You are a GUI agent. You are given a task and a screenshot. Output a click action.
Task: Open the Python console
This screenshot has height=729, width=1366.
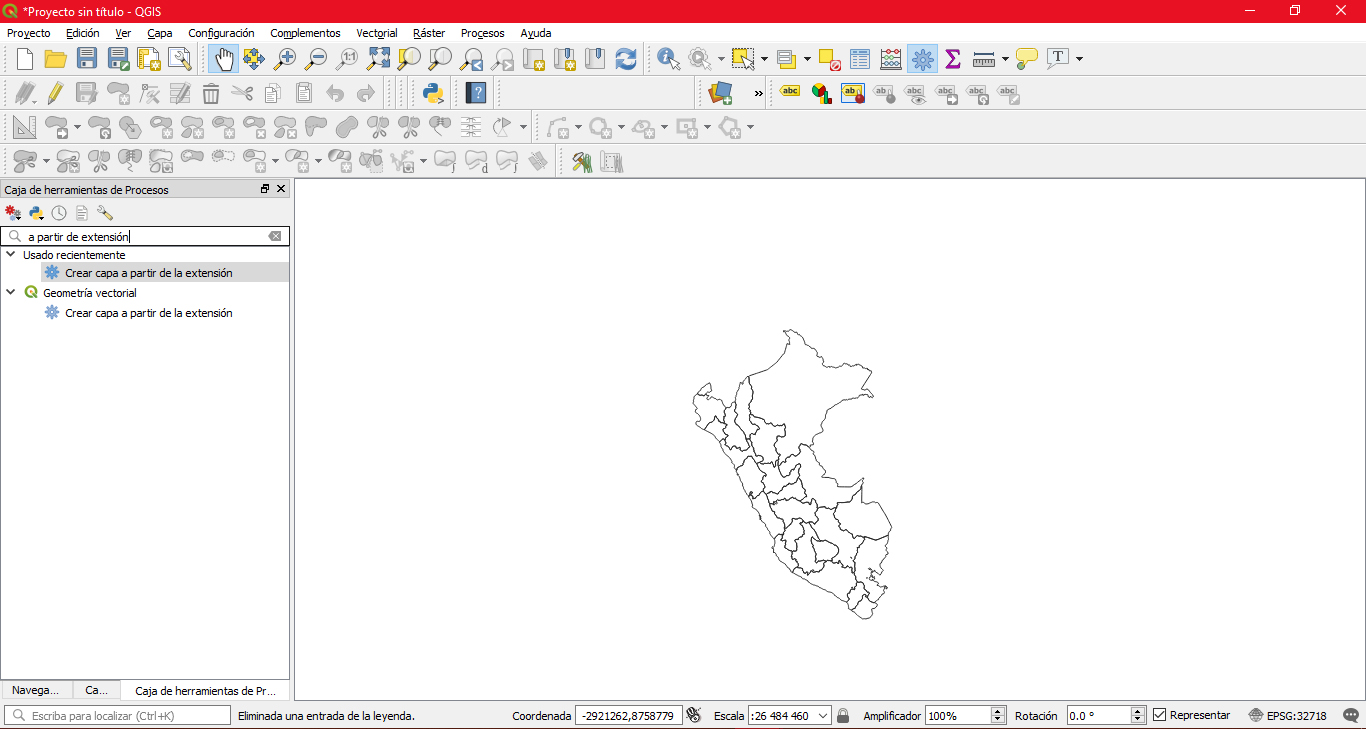click(x=433, y=94)
